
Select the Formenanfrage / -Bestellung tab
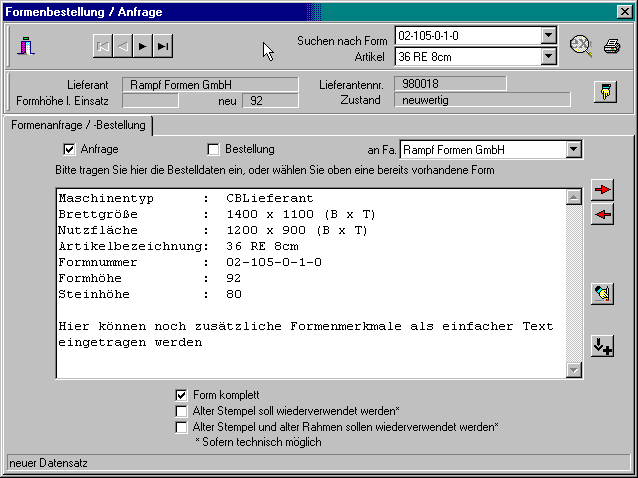[x=77, y=126]
